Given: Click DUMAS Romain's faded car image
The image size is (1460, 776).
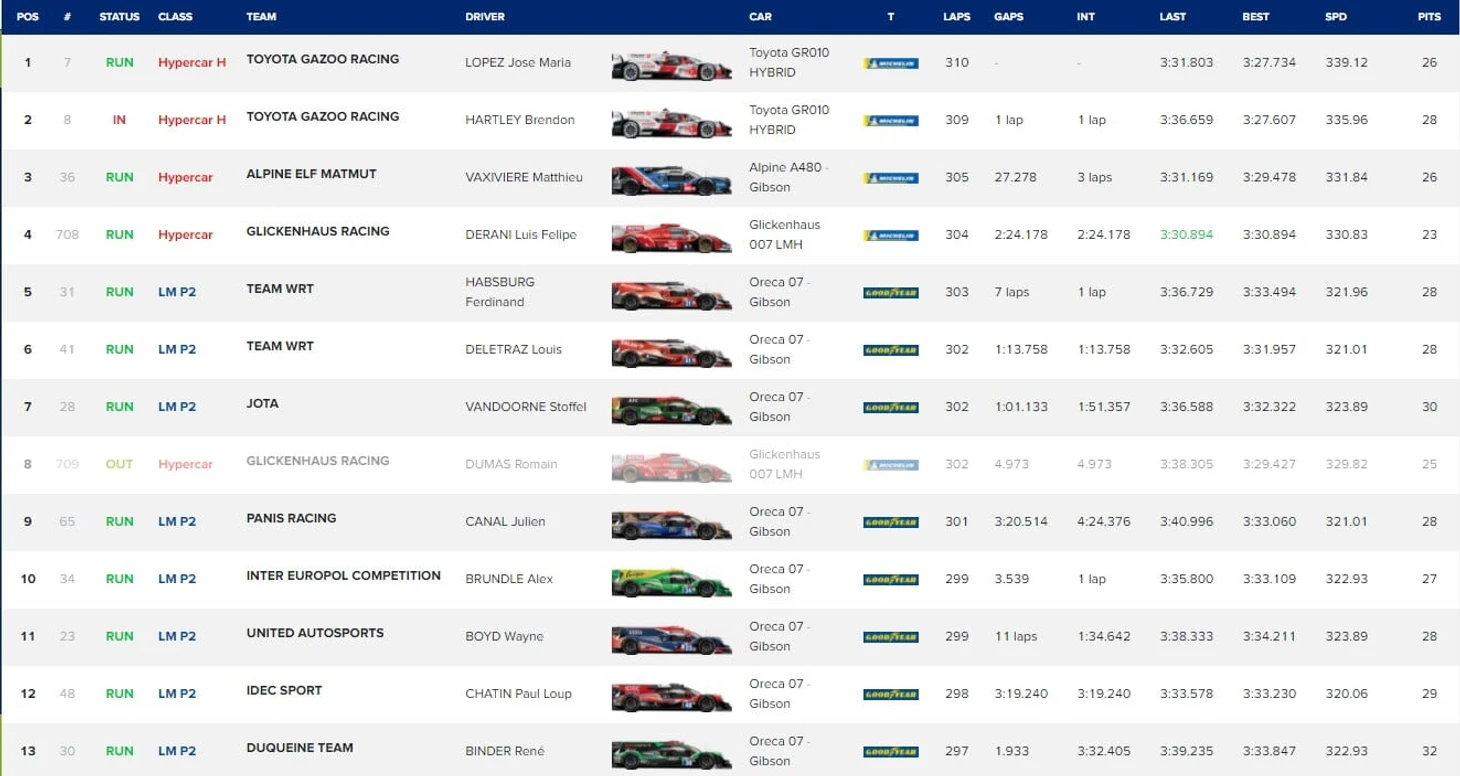Looking at the screenshot, I should [x=670, y=467].
